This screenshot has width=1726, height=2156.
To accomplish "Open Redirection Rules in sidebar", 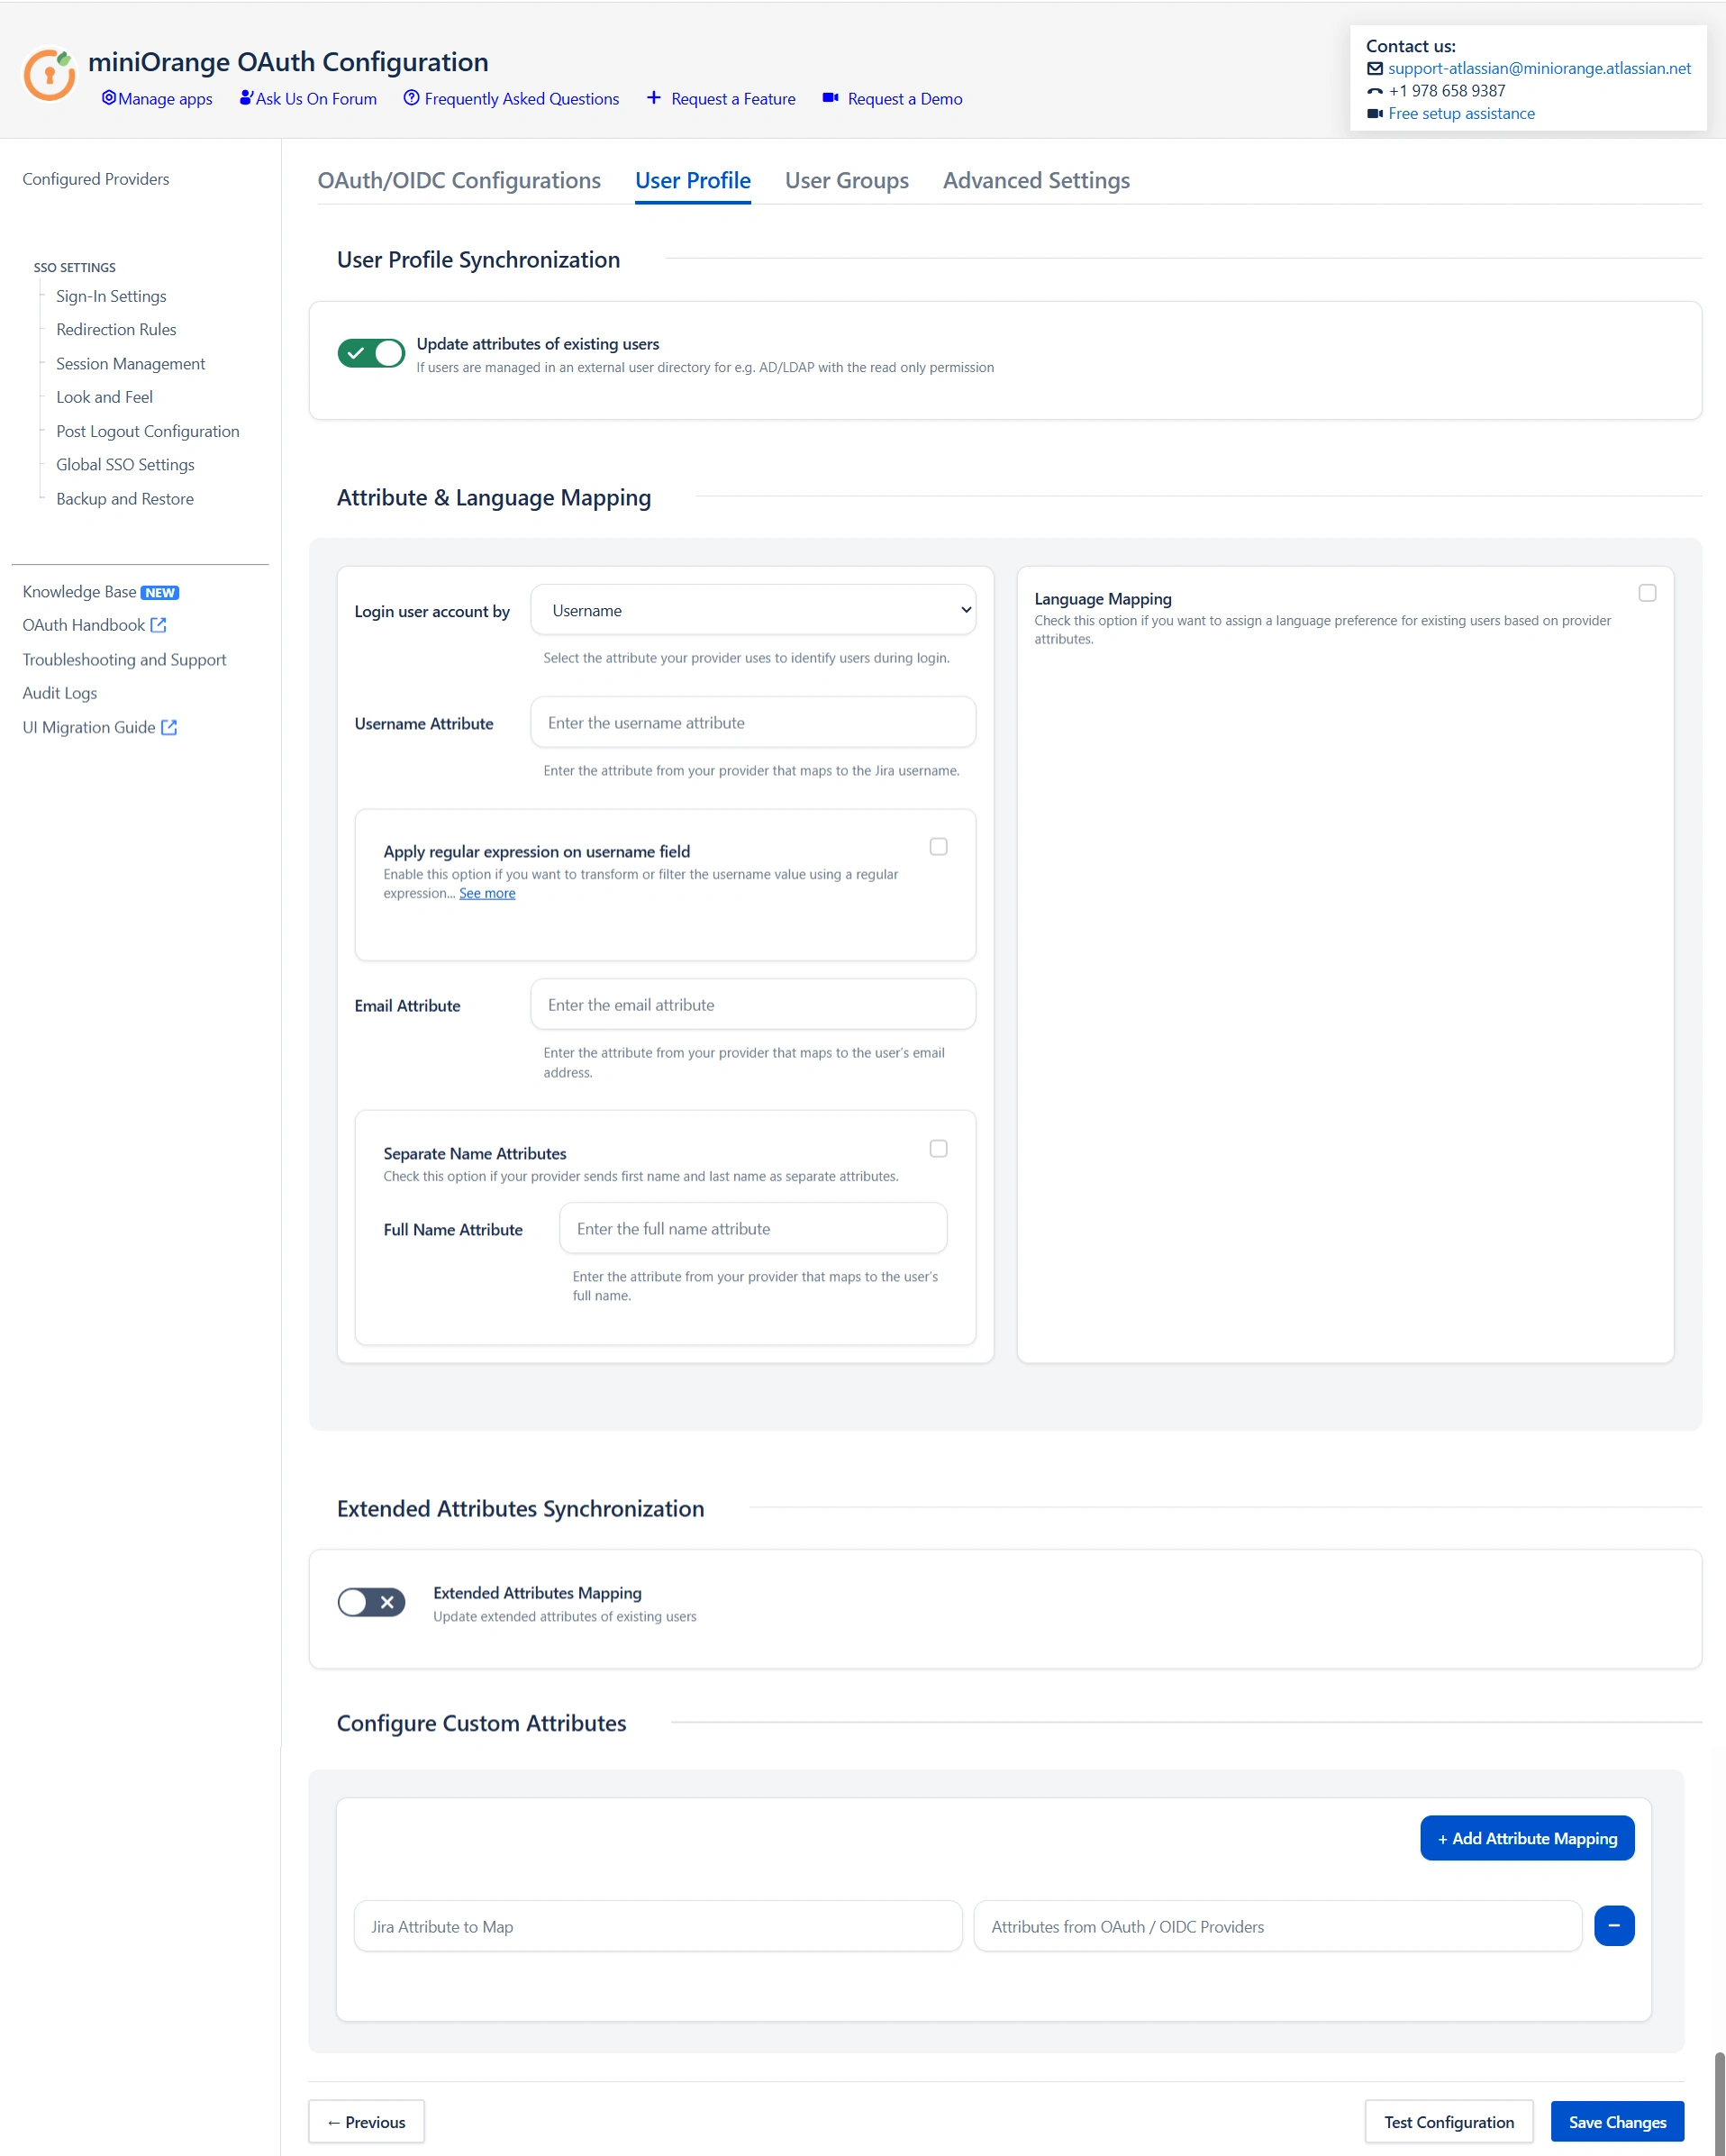I will click(116, 329).
